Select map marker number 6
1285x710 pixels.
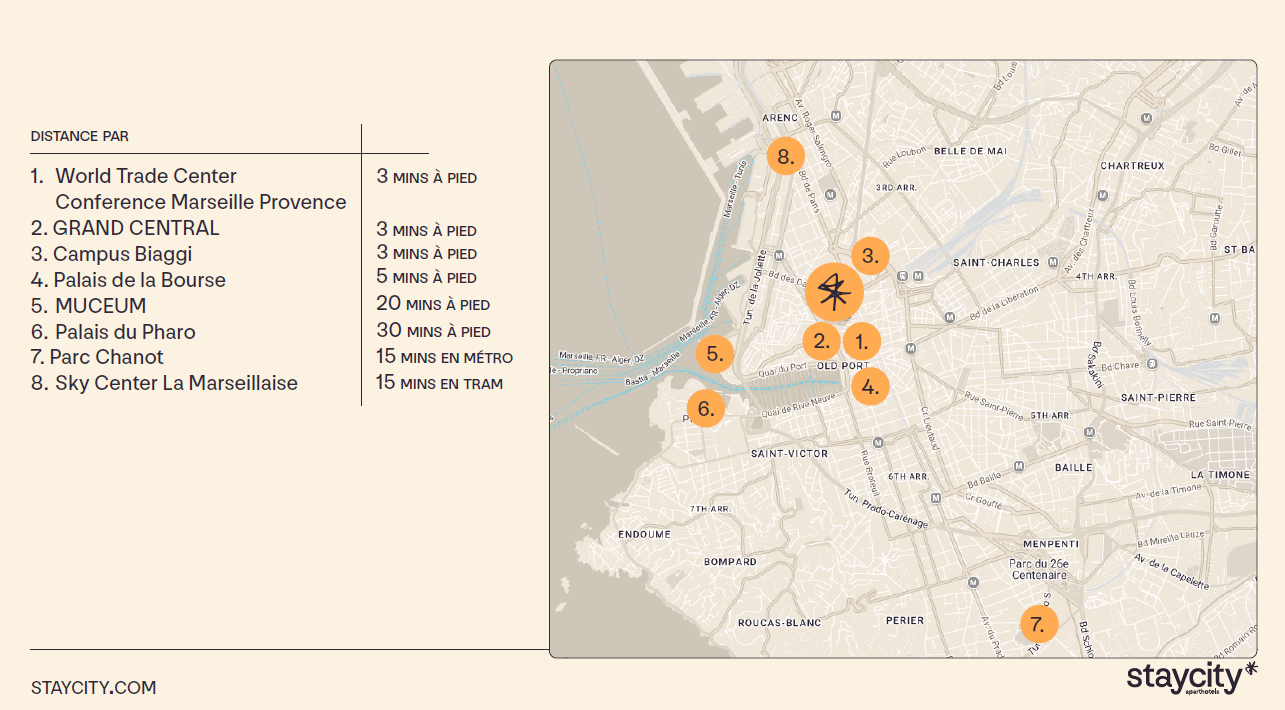[x=706, y=408]
